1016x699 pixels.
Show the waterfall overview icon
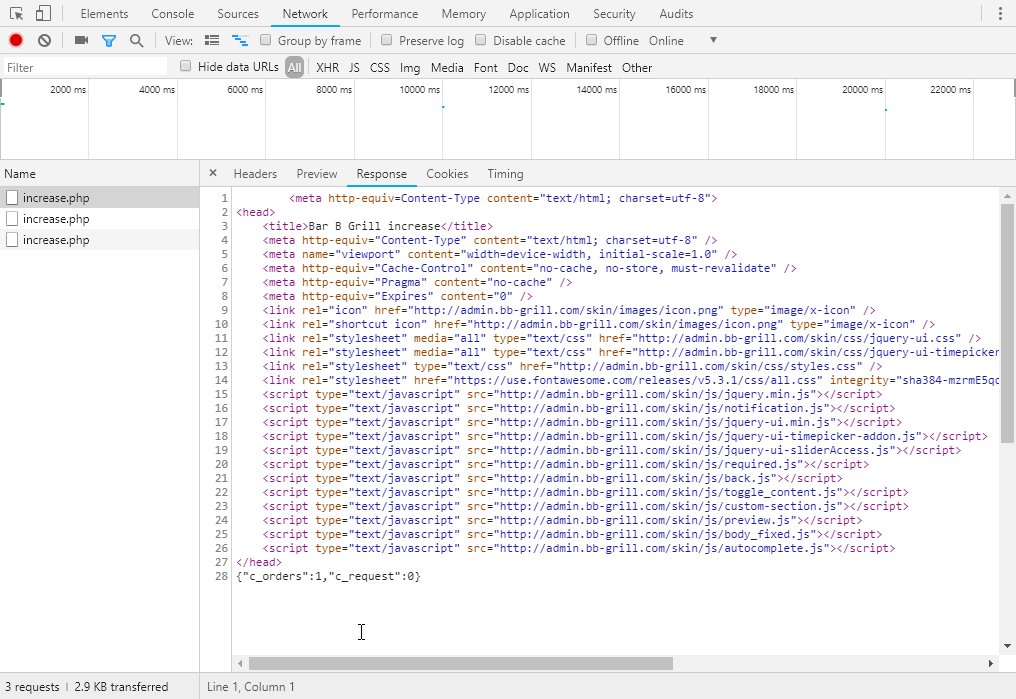(x=240, y=40)
